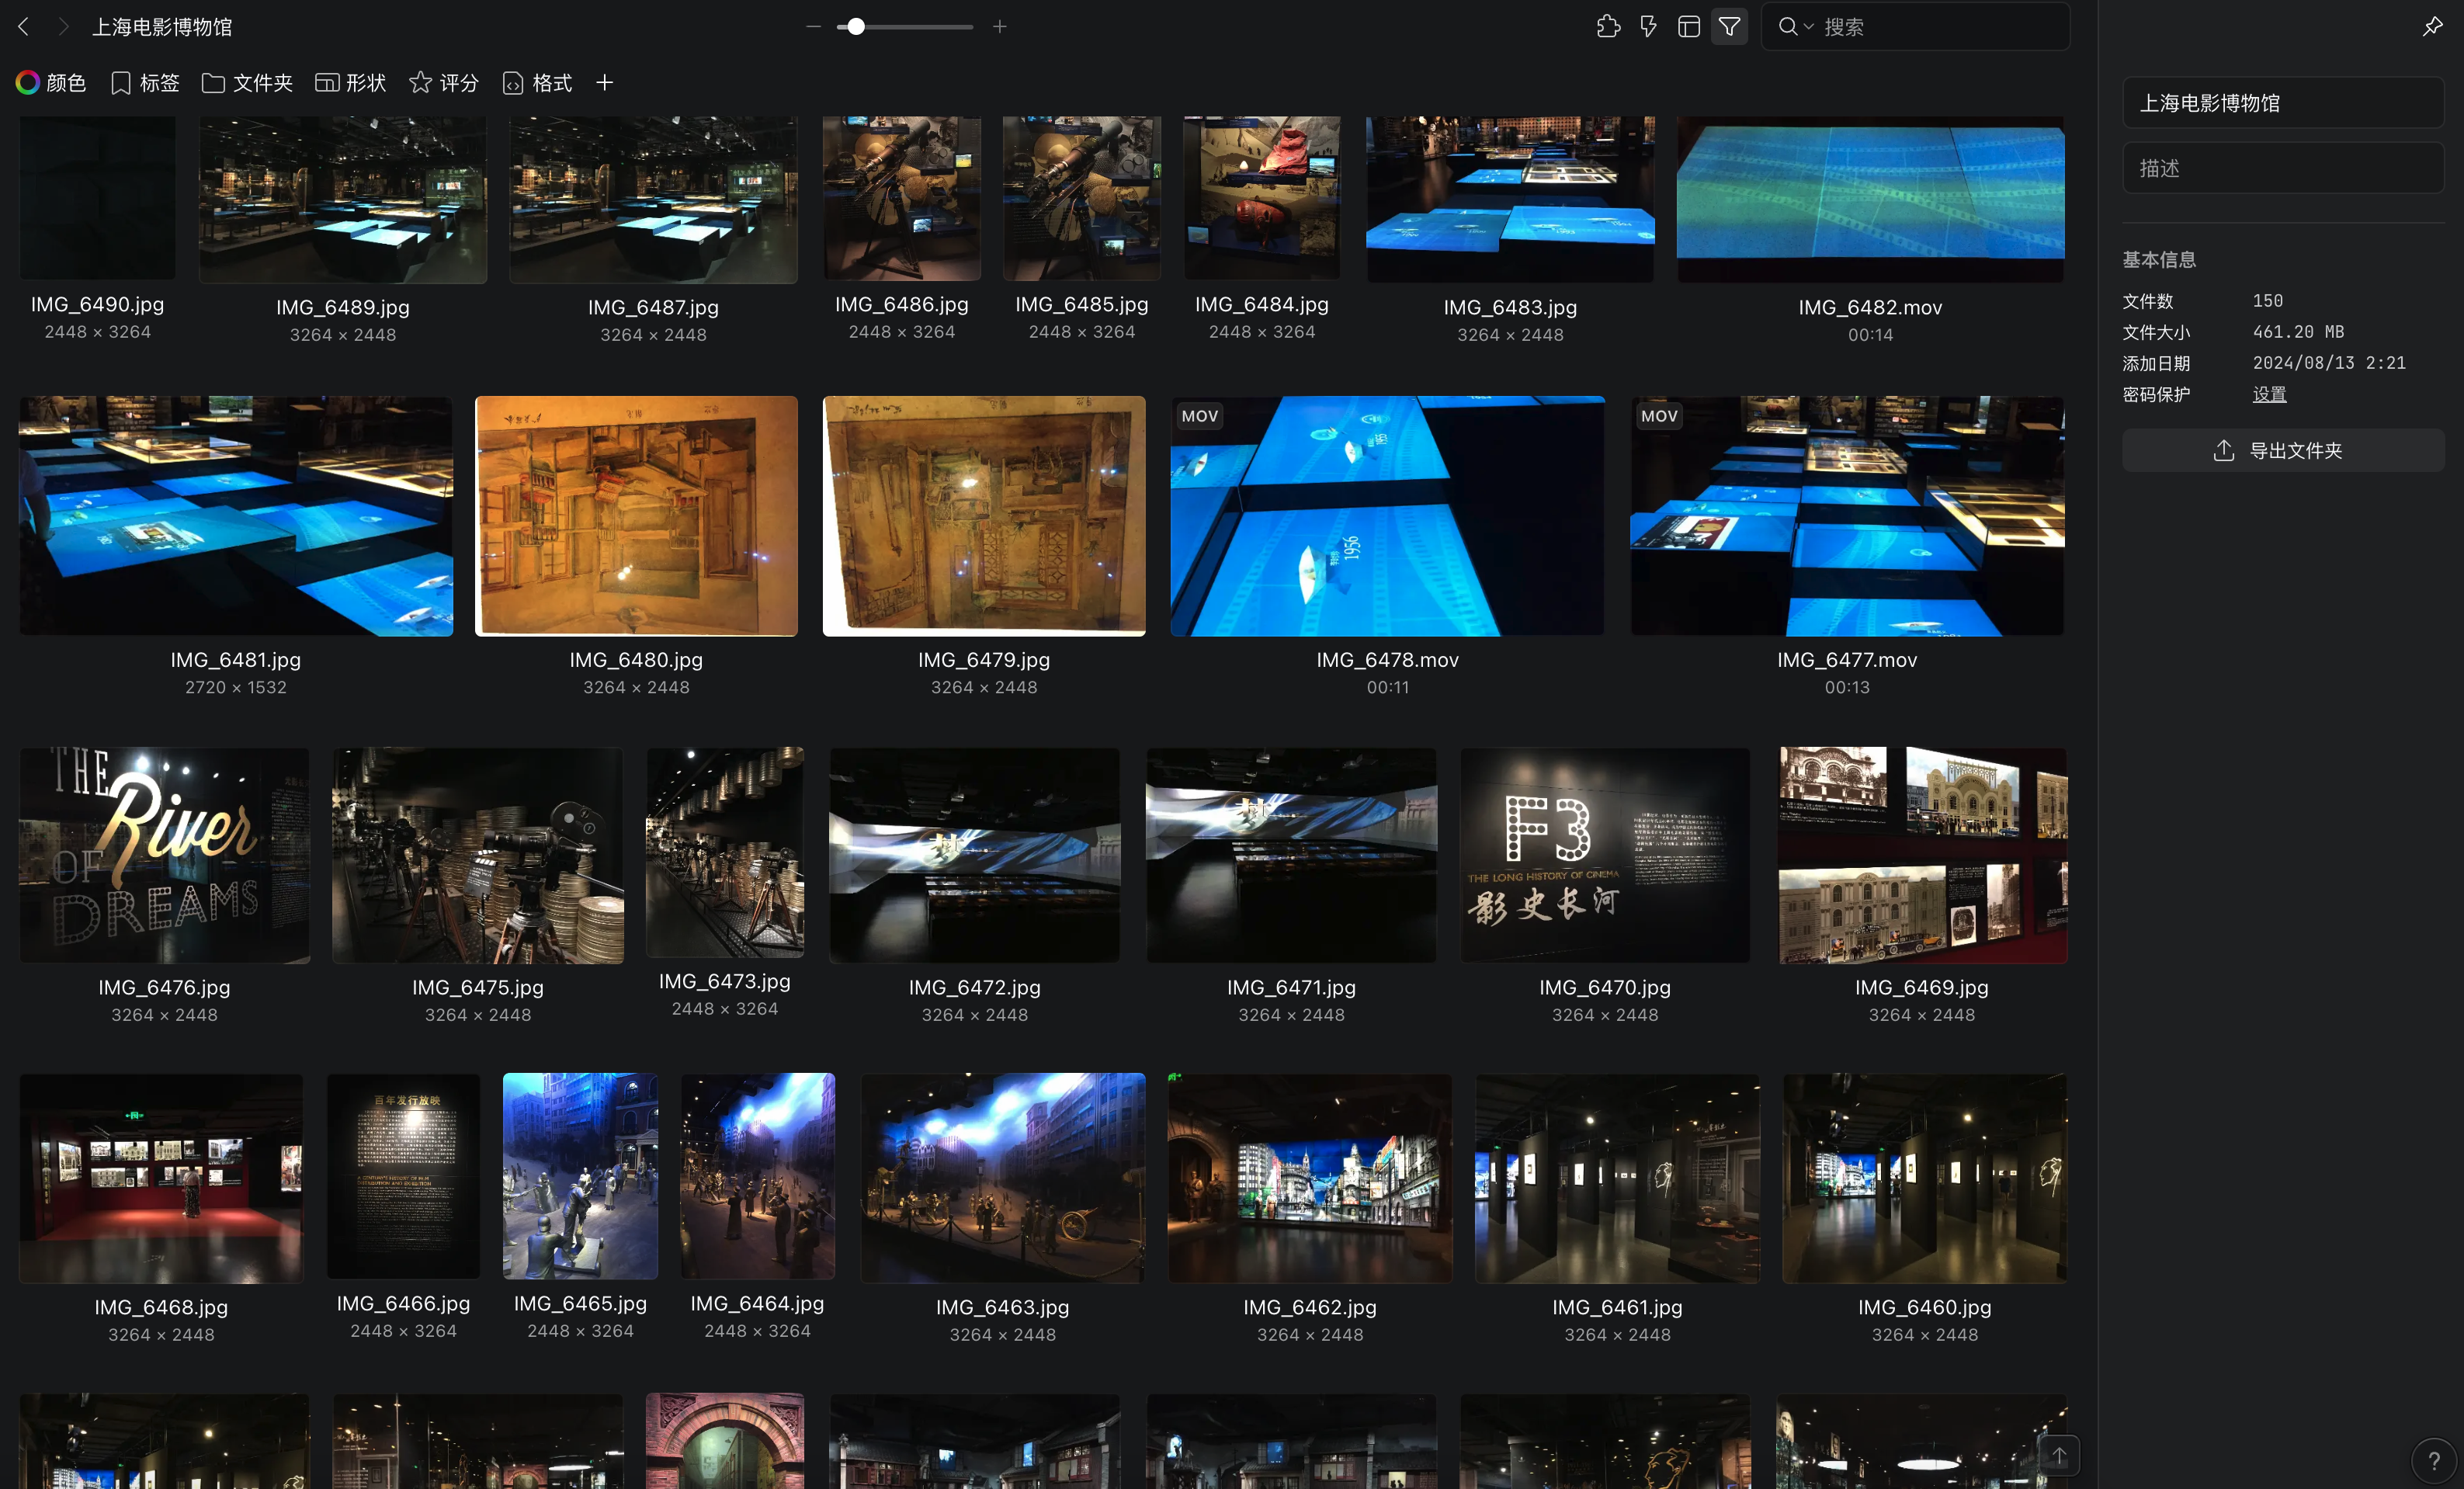Pin the inspector panel
2464x1489 pixels.
[2432, 27]
